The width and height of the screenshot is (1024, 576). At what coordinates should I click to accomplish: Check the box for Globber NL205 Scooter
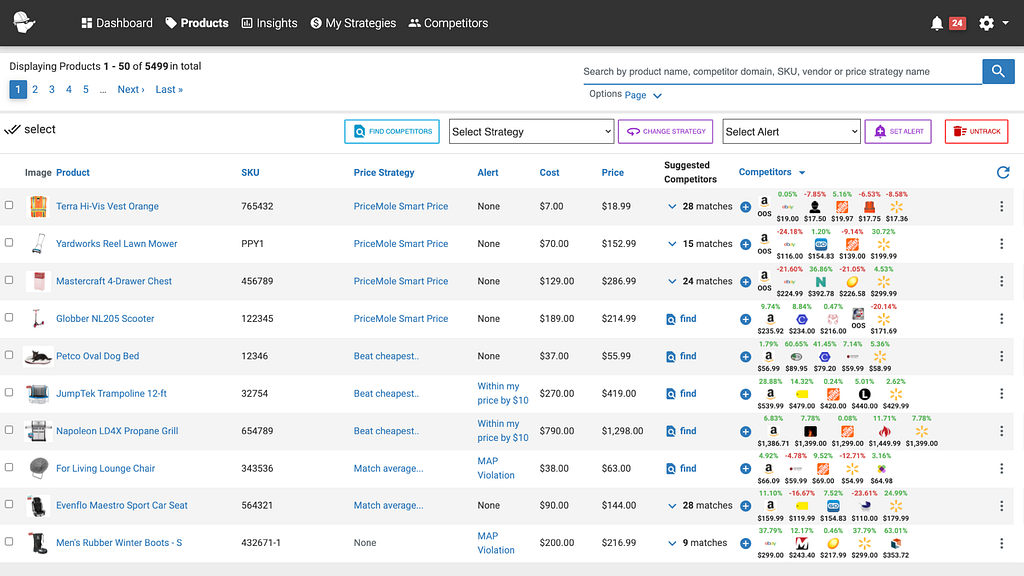(x=9, y=317)
